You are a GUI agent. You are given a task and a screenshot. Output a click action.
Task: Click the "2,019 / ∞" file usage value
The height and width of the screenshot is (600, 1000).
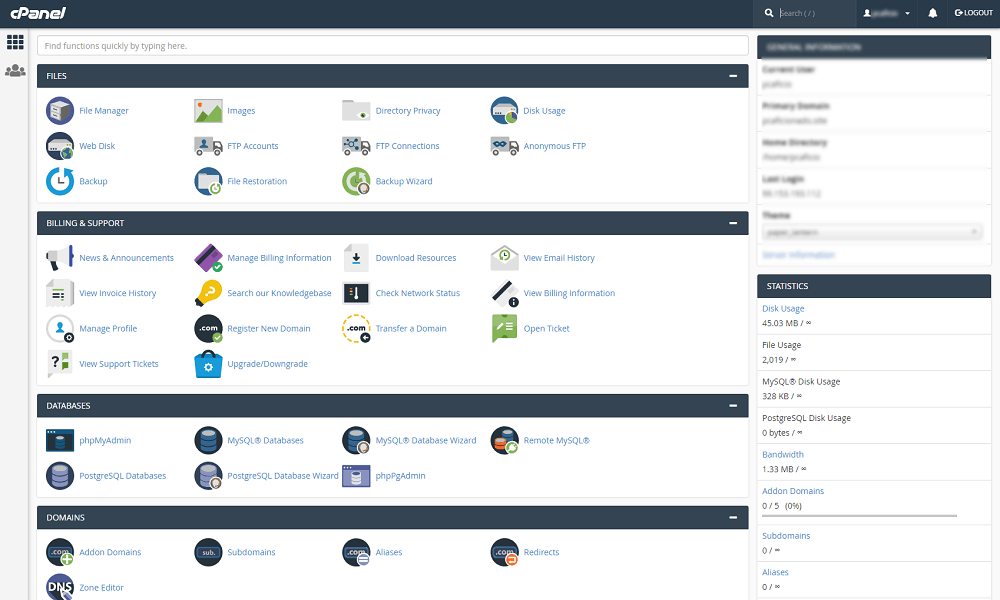click(x=779, y=360)
